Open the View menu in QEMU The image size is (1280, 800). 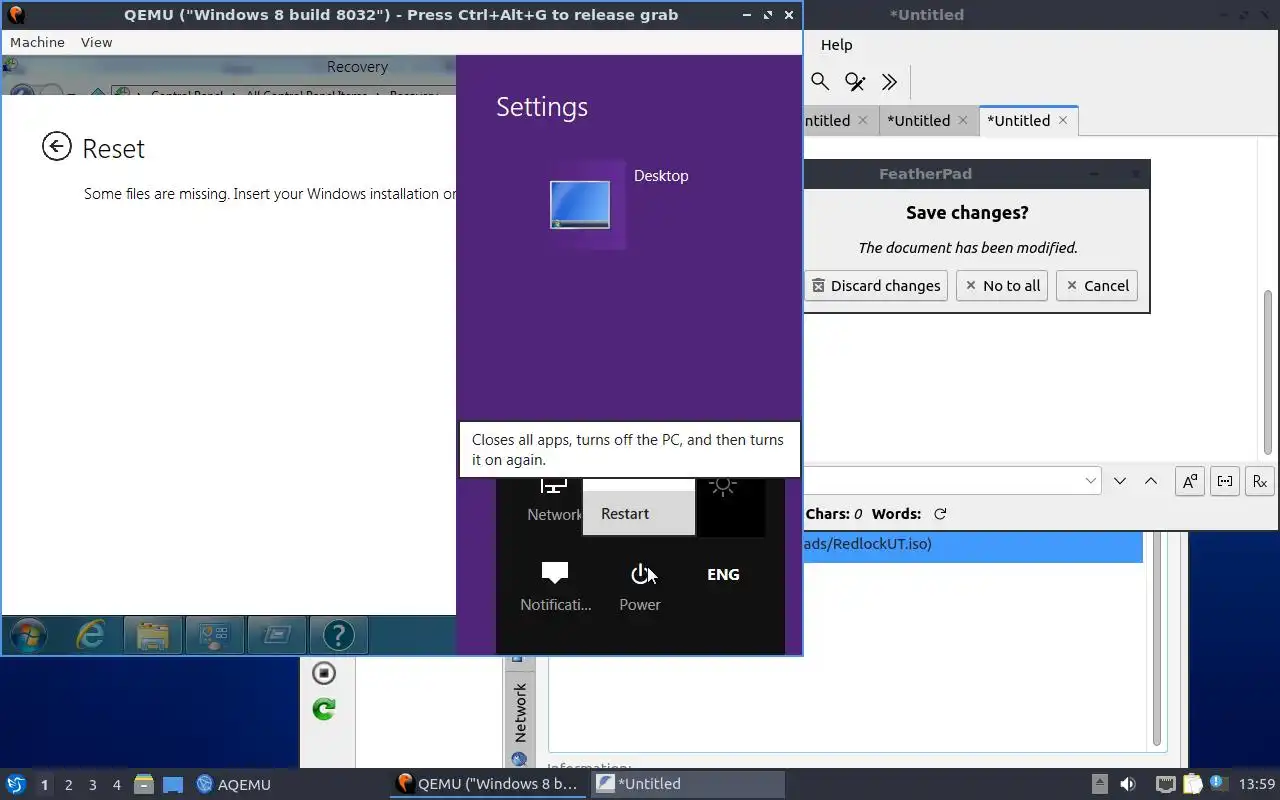pos(96,42)
